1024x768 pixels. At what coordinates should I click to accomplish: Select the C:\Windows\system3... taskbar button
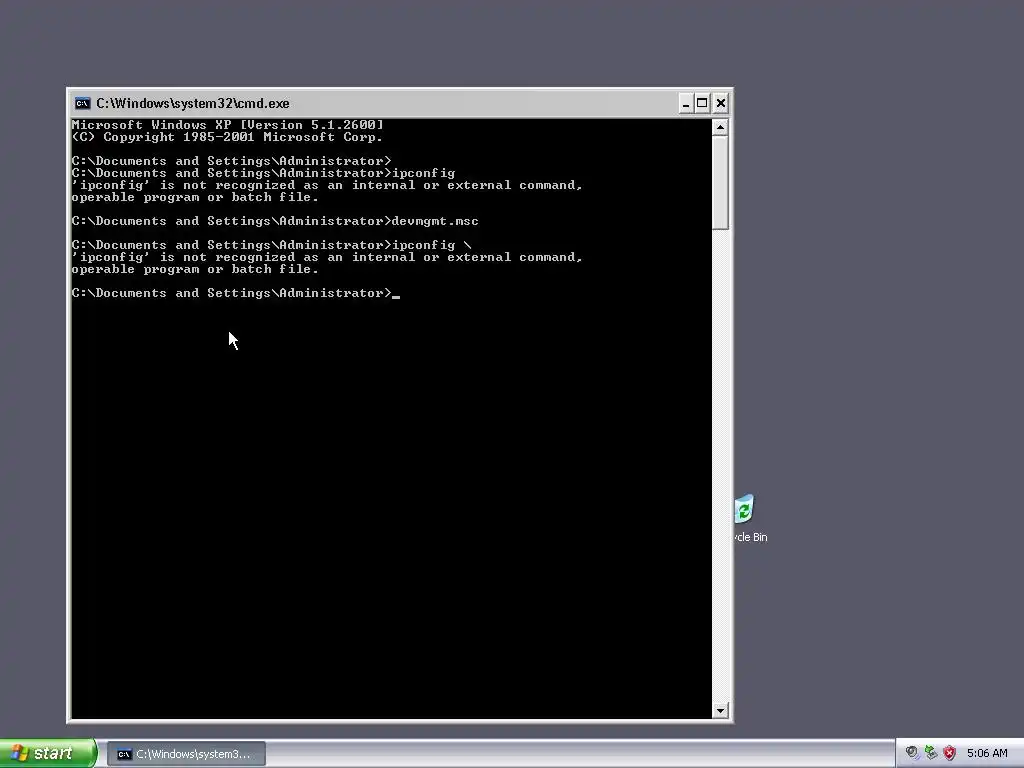point(186,754)
